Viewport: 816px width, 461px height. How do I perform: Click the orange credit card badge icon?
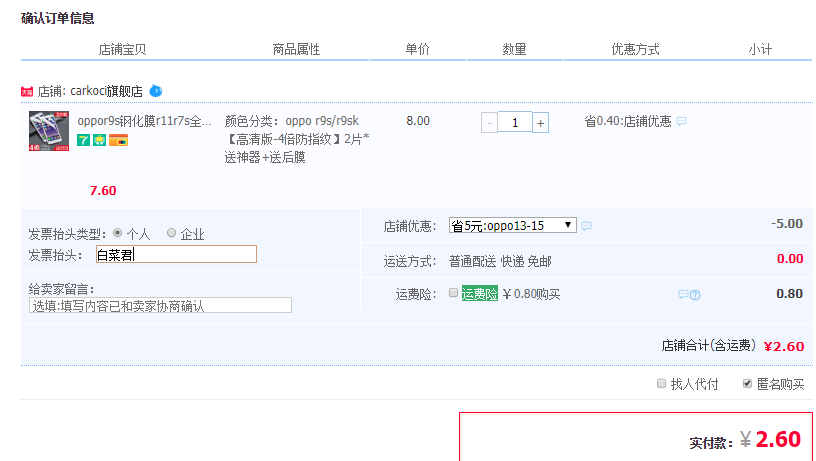point(119,140)
